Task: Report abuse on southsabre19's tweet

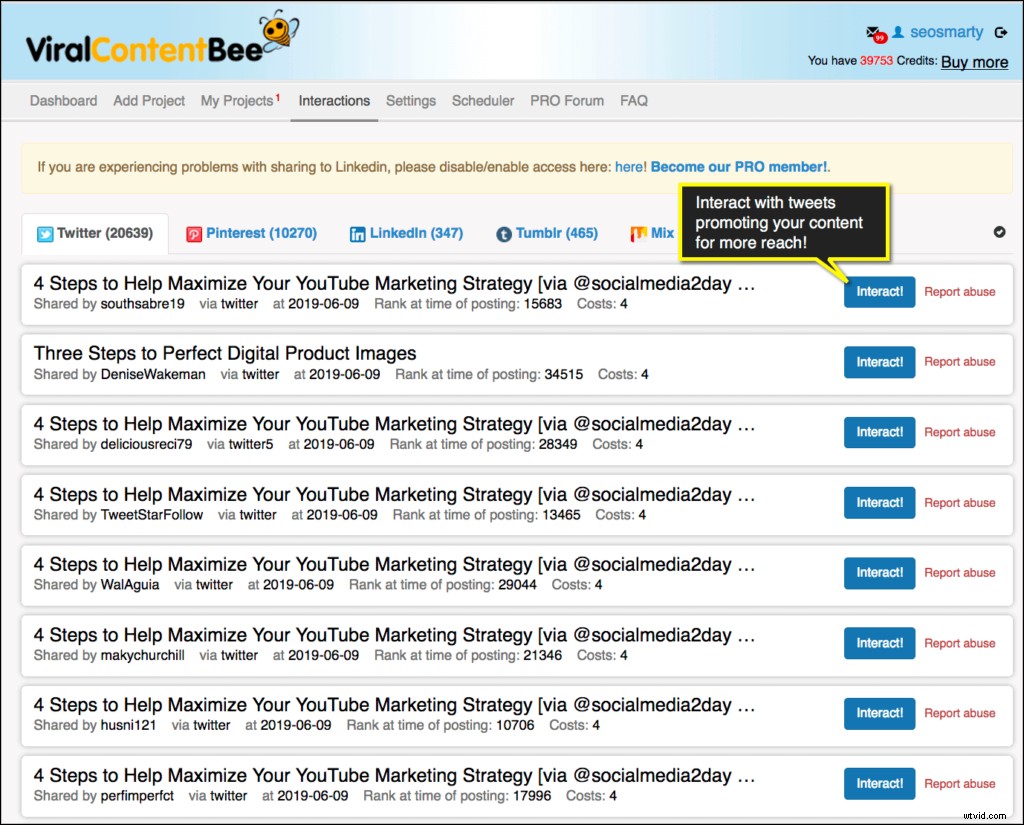Action: (x=960, y=291)
